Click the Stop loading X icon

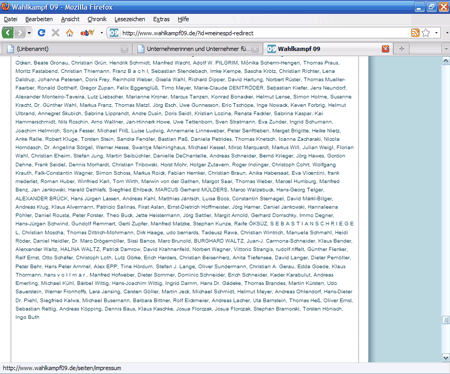coord(55,33)
